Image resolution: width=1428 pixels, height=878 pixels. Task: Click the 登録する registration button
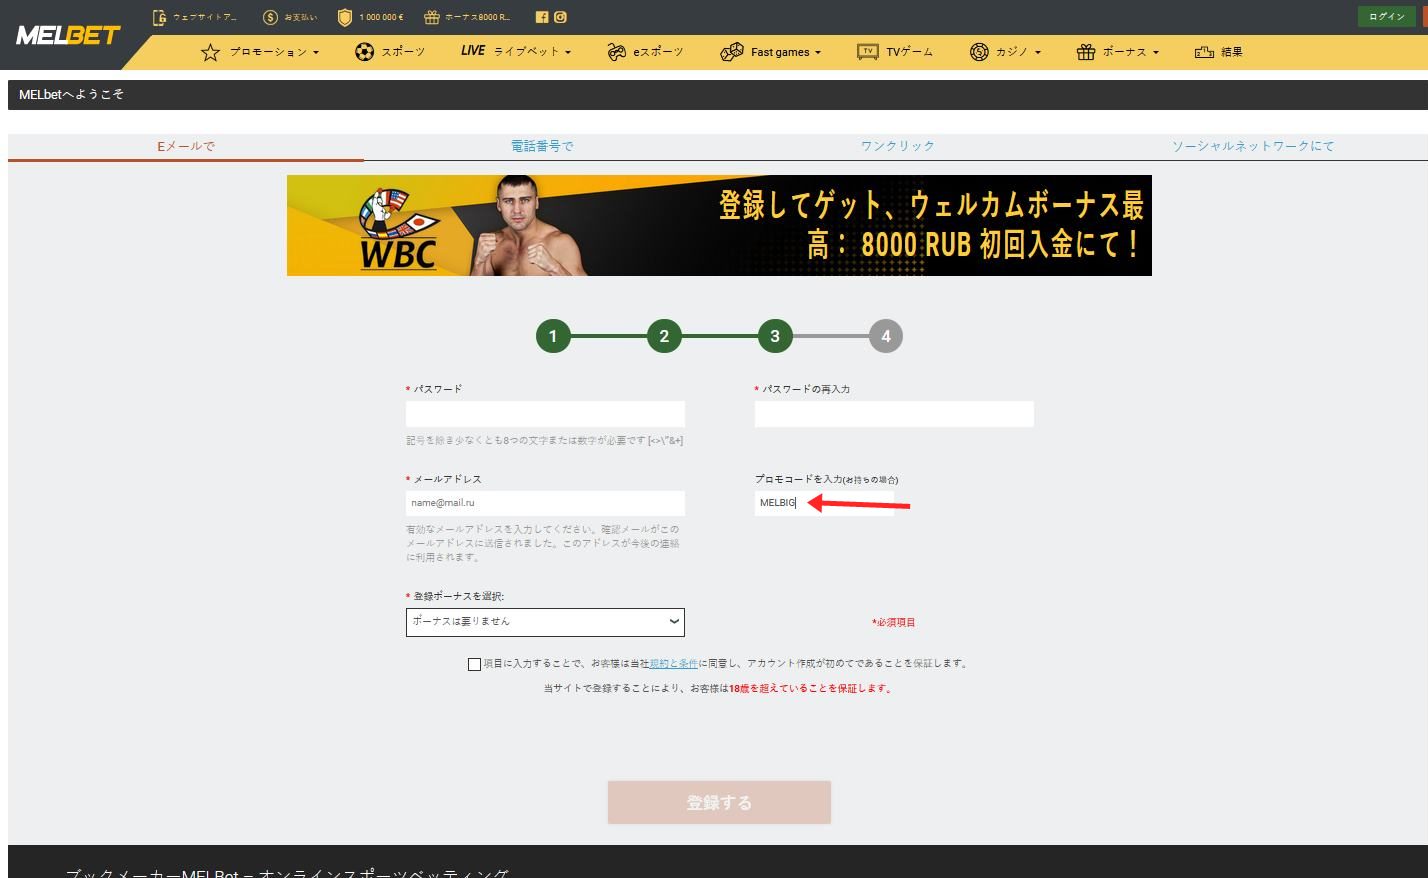719,803
